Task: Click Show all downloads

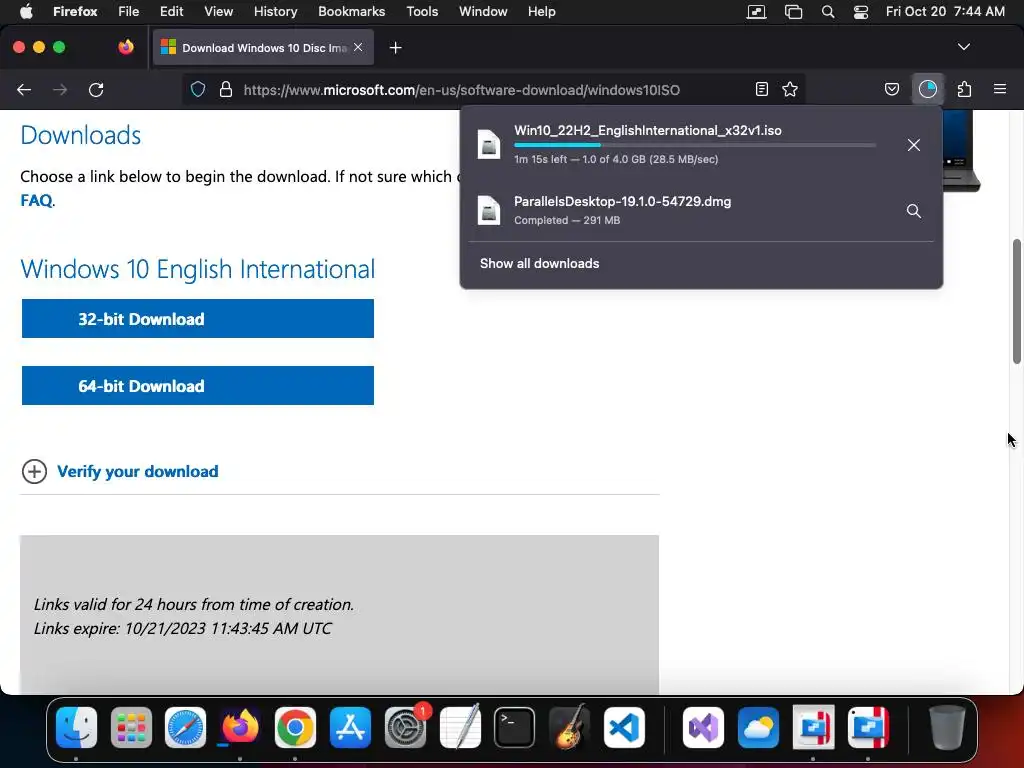Action: click(539, 264)
